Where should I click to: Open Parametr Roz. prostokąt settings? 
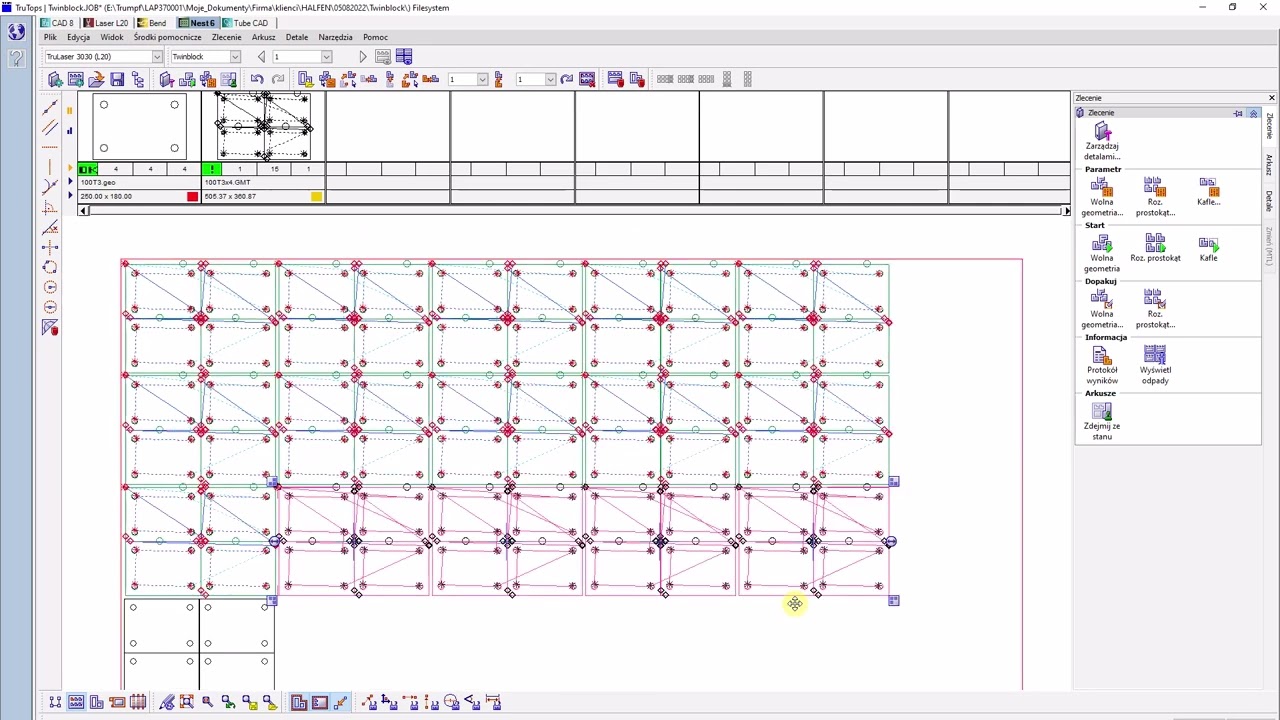point(1155,197)
